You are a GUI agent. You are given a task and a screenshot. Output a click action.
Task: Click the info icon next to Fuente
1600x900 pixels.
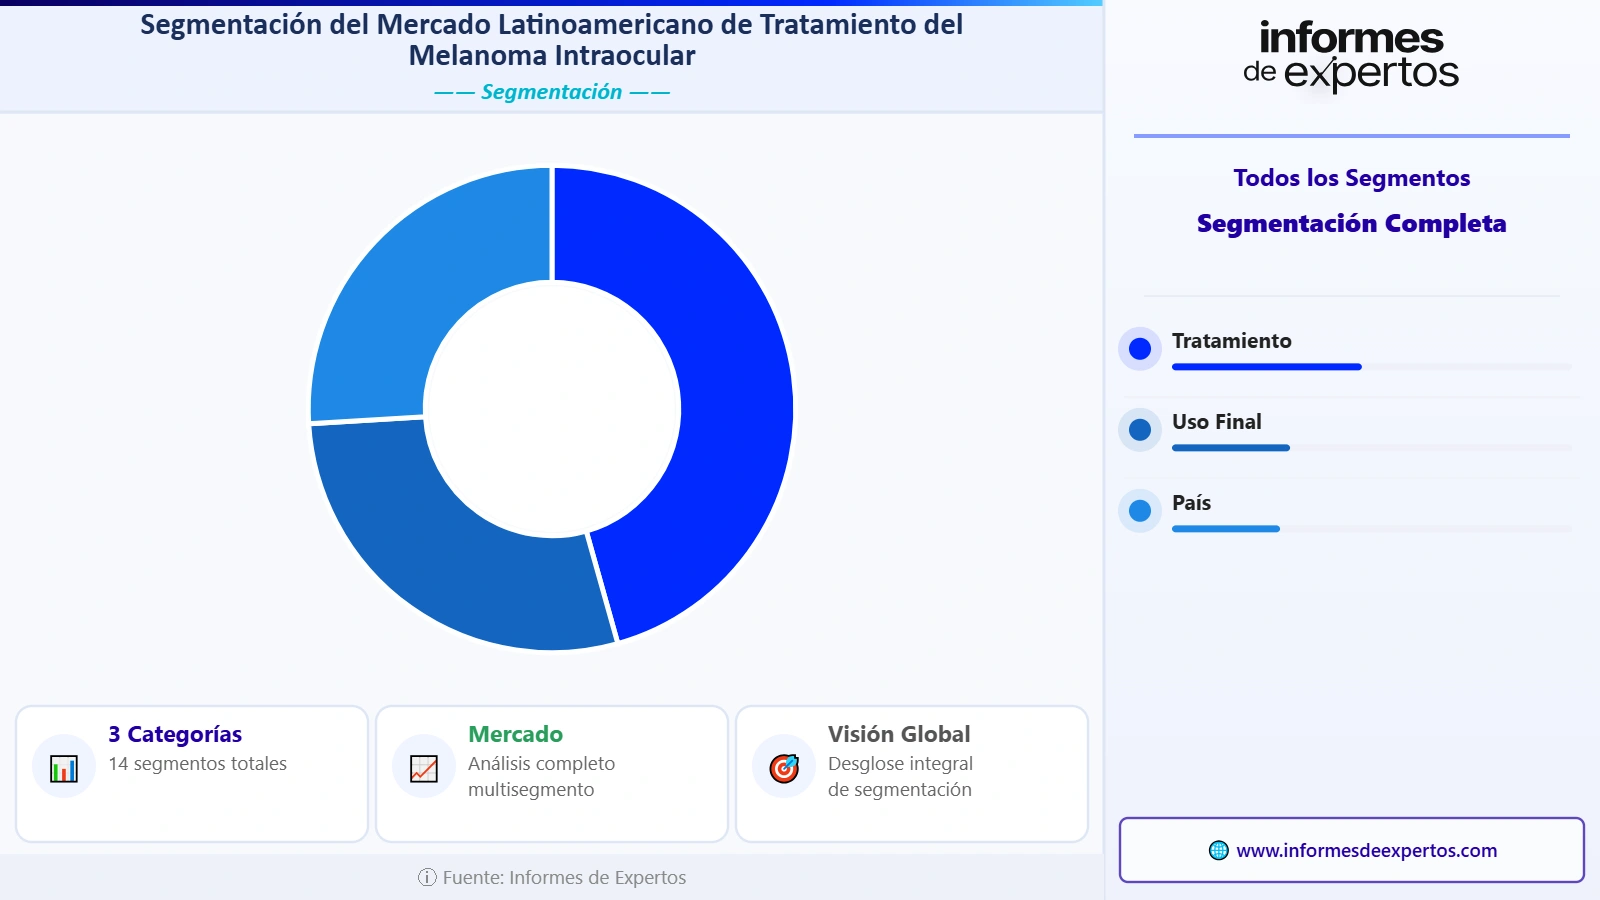point(427,877)
